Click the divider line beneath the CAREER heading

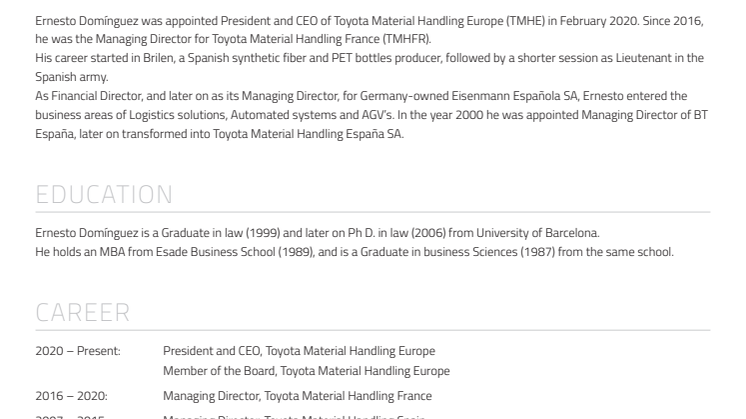pos(372,330)
